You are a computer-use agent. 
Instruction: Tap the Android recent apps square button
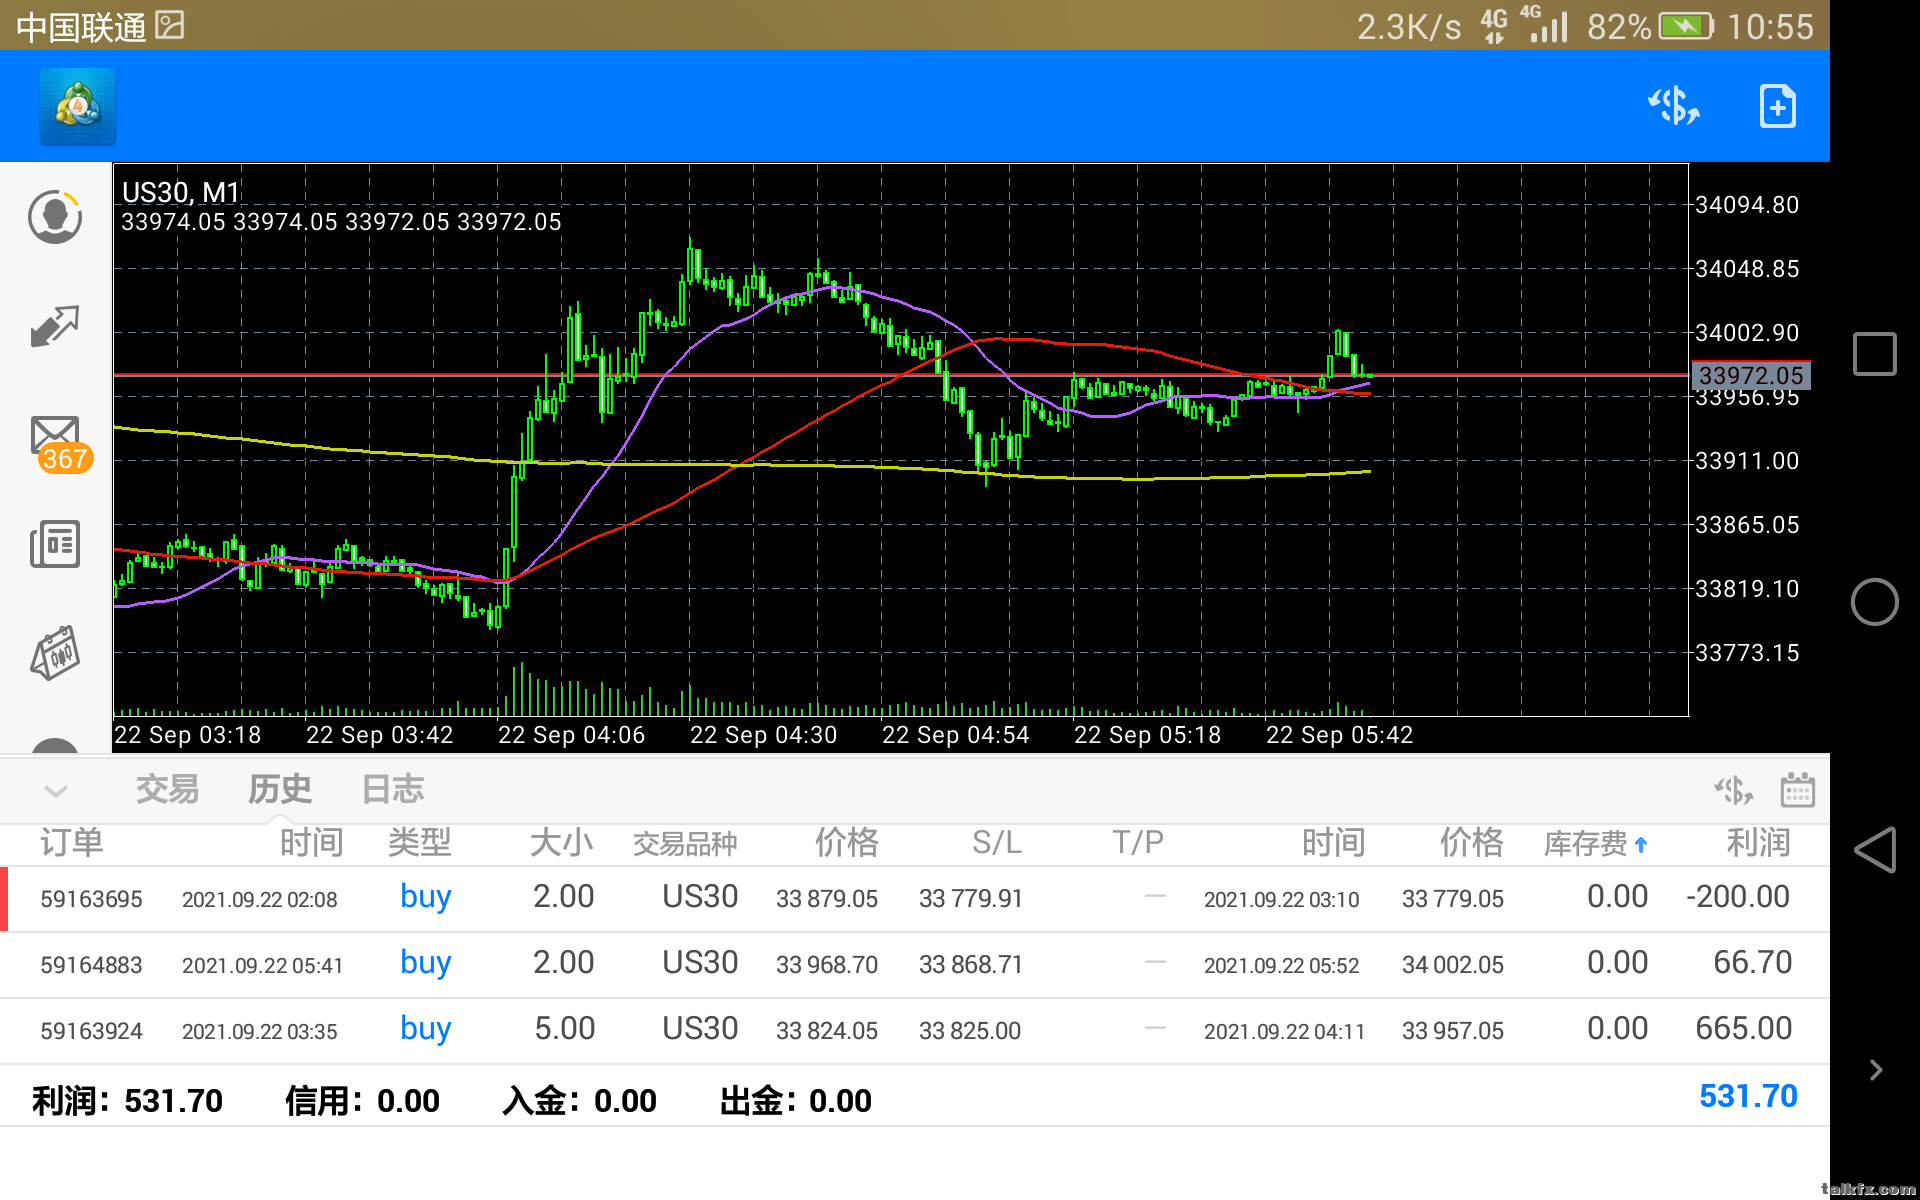pos(1874,354)
